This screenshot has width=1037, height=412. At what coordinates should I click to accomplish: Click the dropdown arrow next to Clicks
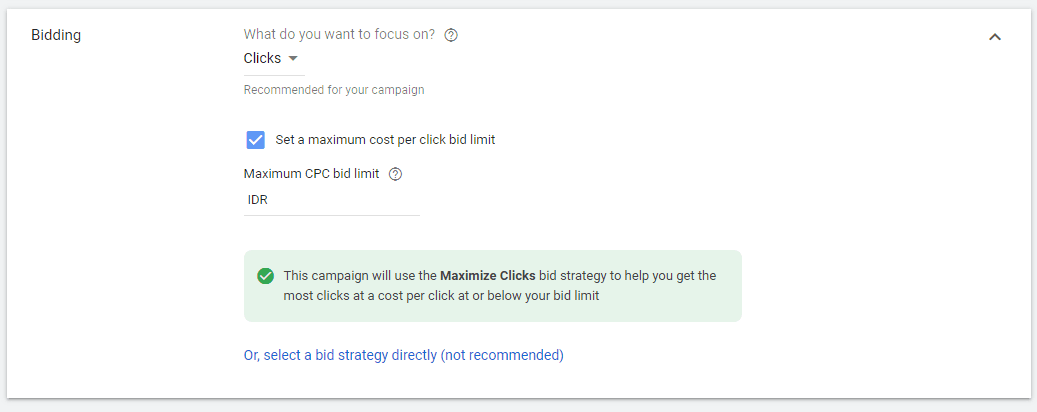pyautogui.click(x=293, y=59)
